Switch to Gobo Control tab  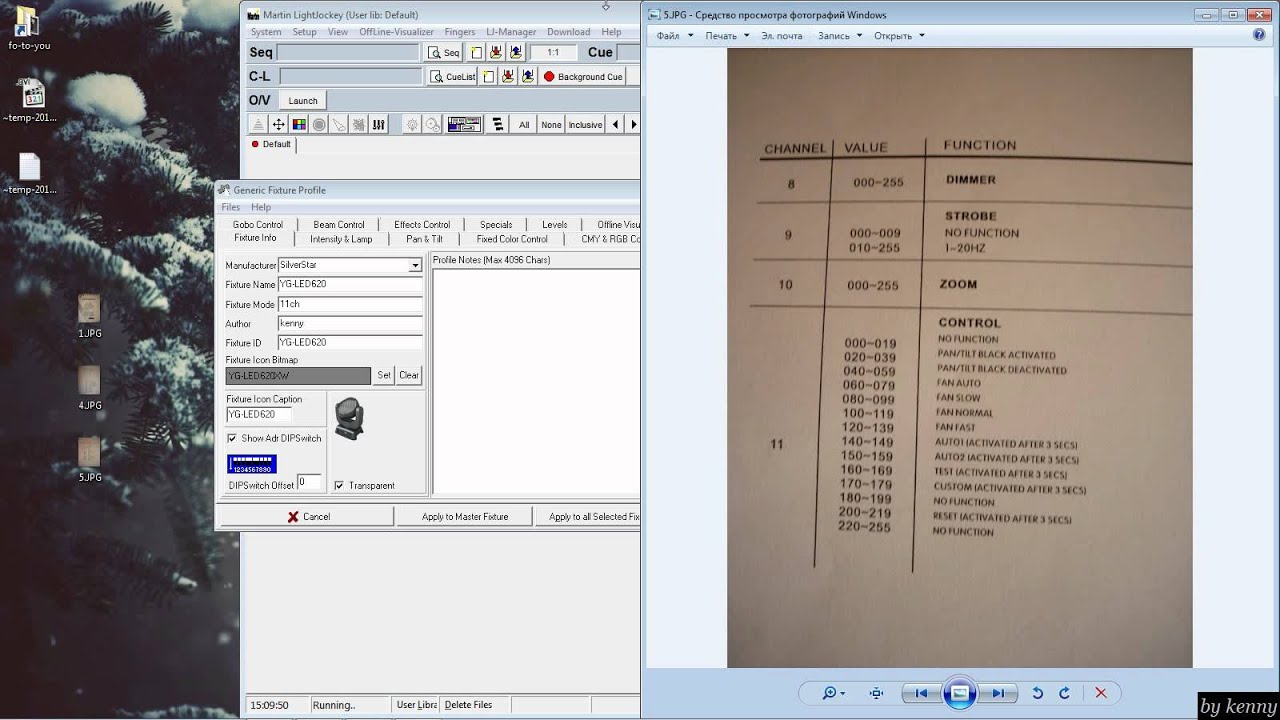[258, 225]
